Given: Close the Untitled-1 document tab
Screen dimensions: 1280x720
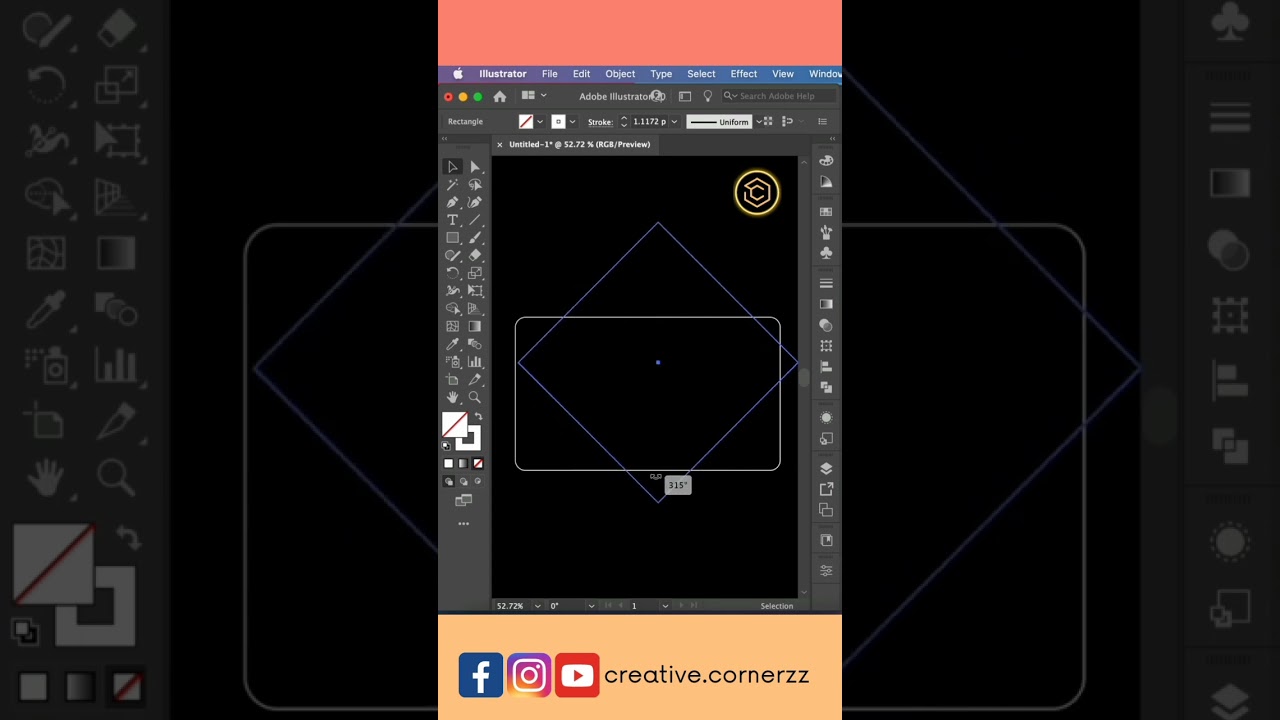Looking at the screenshot, I should [500, 145].
